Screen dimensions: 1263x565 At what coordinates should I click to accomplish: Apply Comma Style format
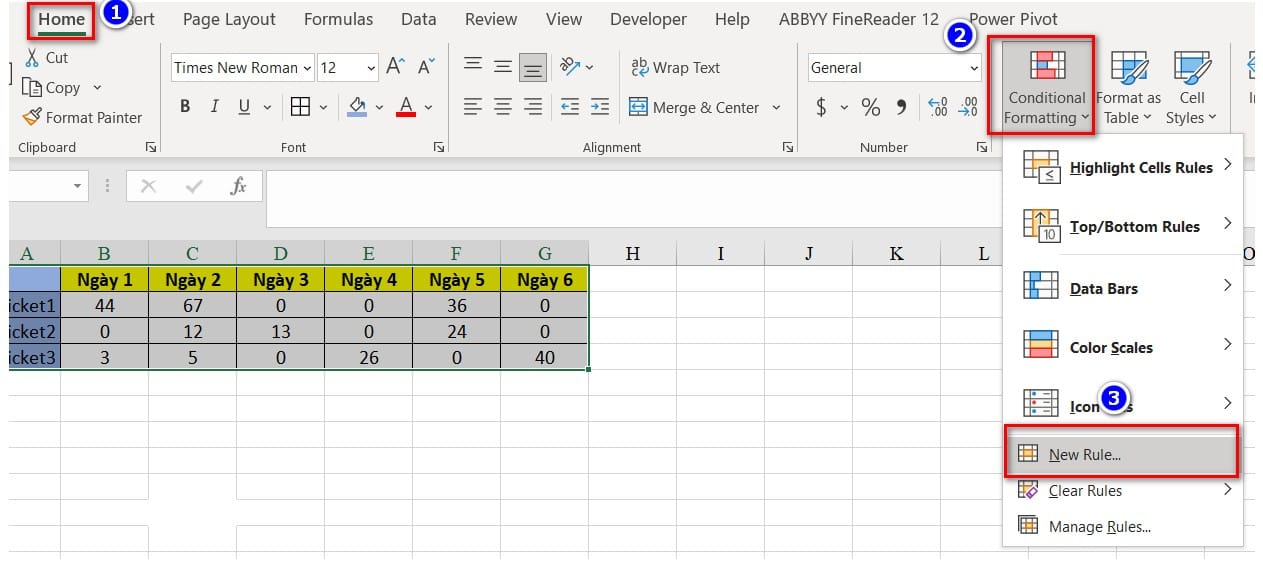tap(901, 107)
